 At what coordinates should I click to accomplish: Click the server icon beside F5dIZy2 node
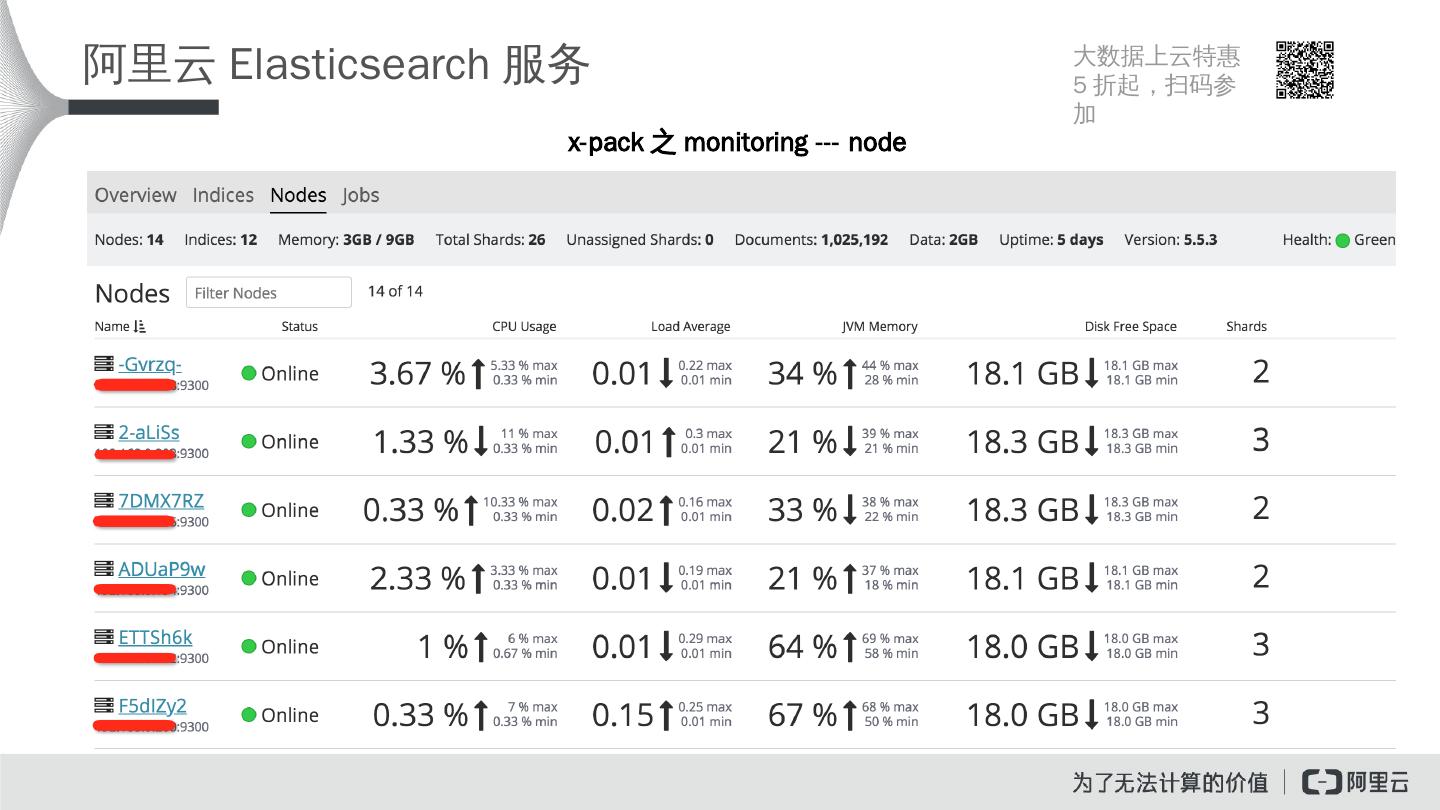tap(103, 705)
